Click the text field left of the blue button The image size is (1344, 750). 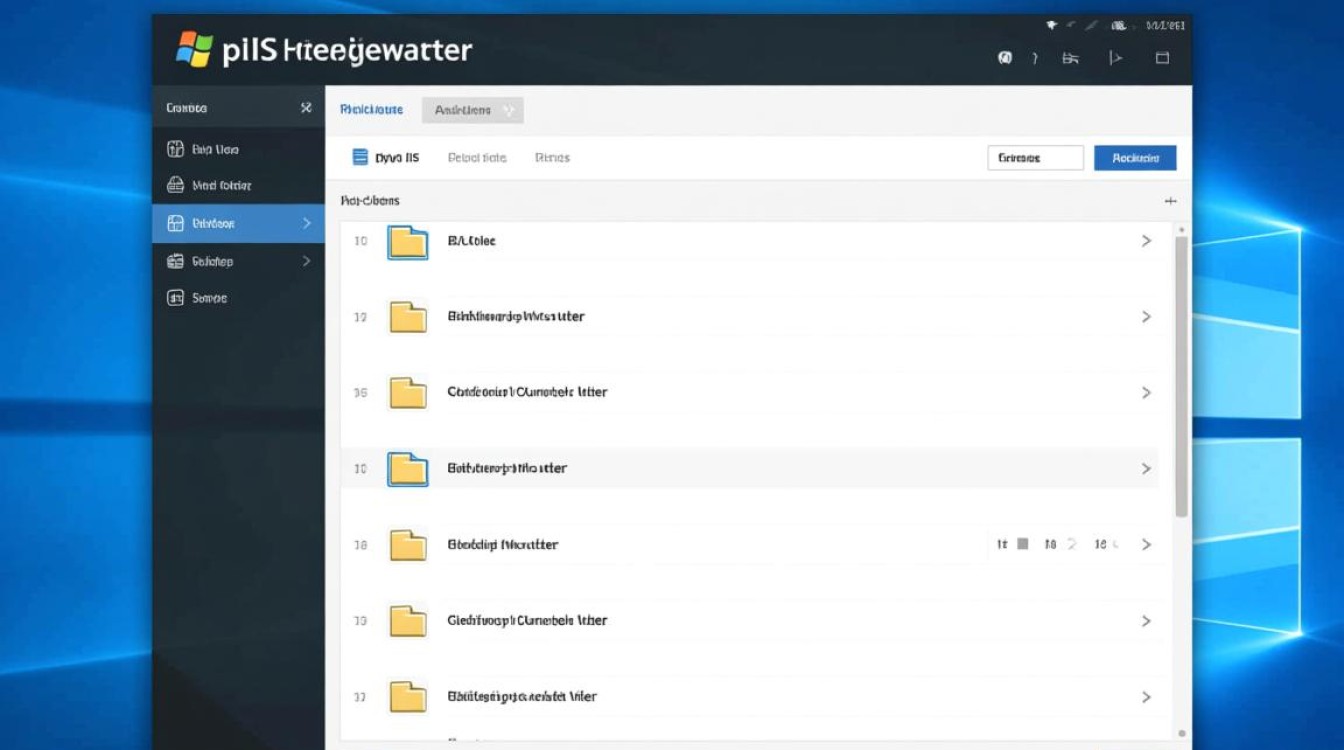pyautogui.click(x=1034, y=158)
